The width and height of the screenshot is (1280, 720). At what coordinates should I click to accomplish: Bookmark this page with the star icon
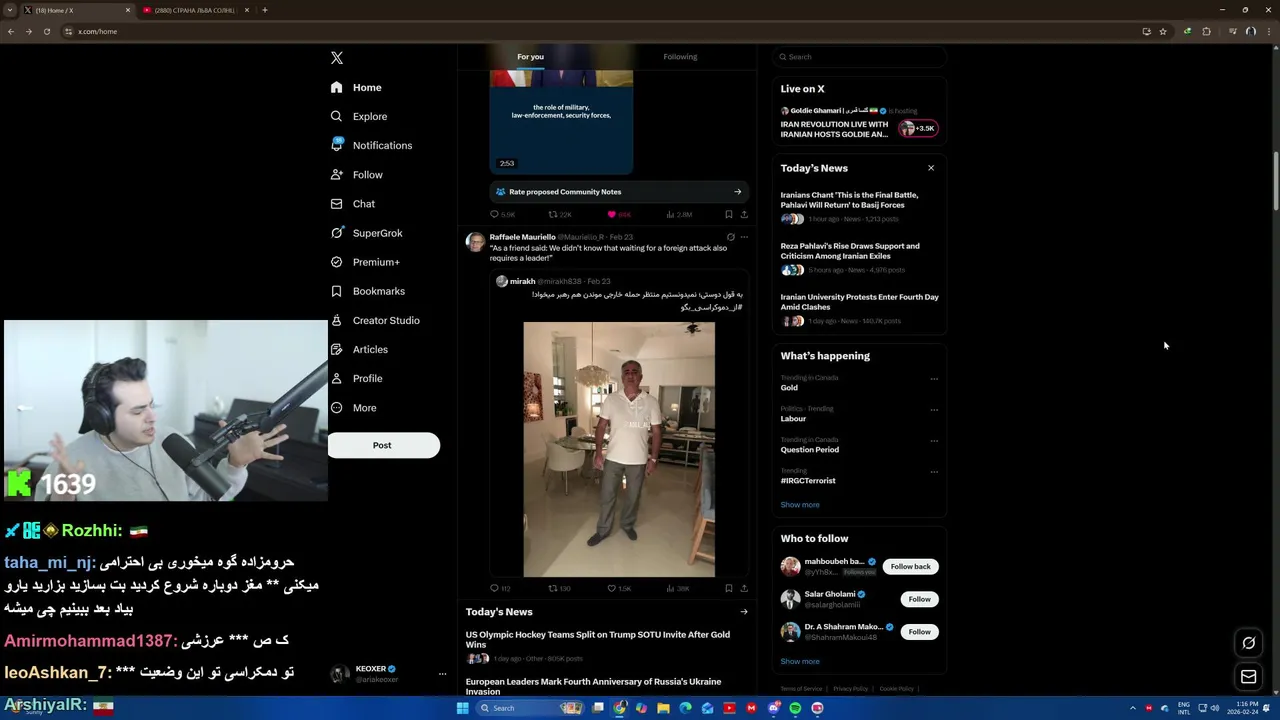pos(1163,31)
